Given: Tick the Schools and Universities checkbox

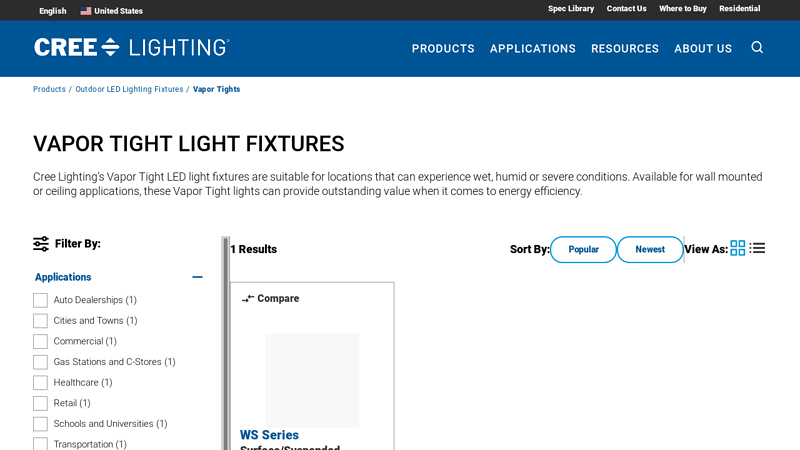Looking at the screenshot, I should pos(40,424).
